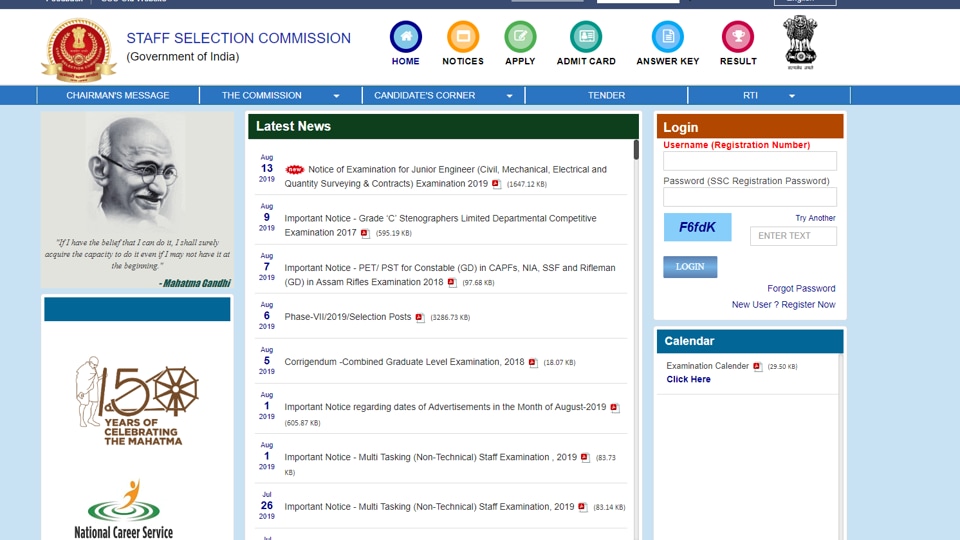Open the Tender menu item
Viewport: 960px width, 540px height.
[606, 96]
